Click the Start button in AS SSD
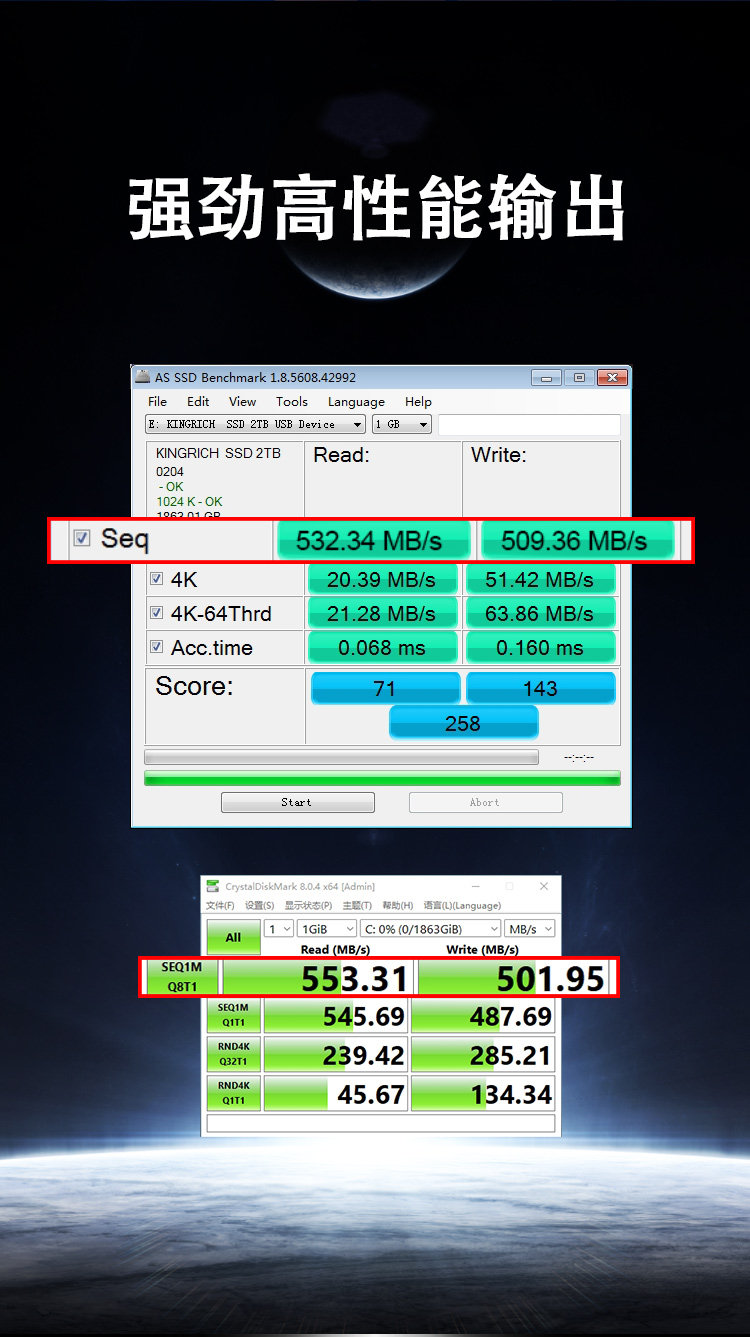The height and width of the screenshot is (1337, 750). 297,802
